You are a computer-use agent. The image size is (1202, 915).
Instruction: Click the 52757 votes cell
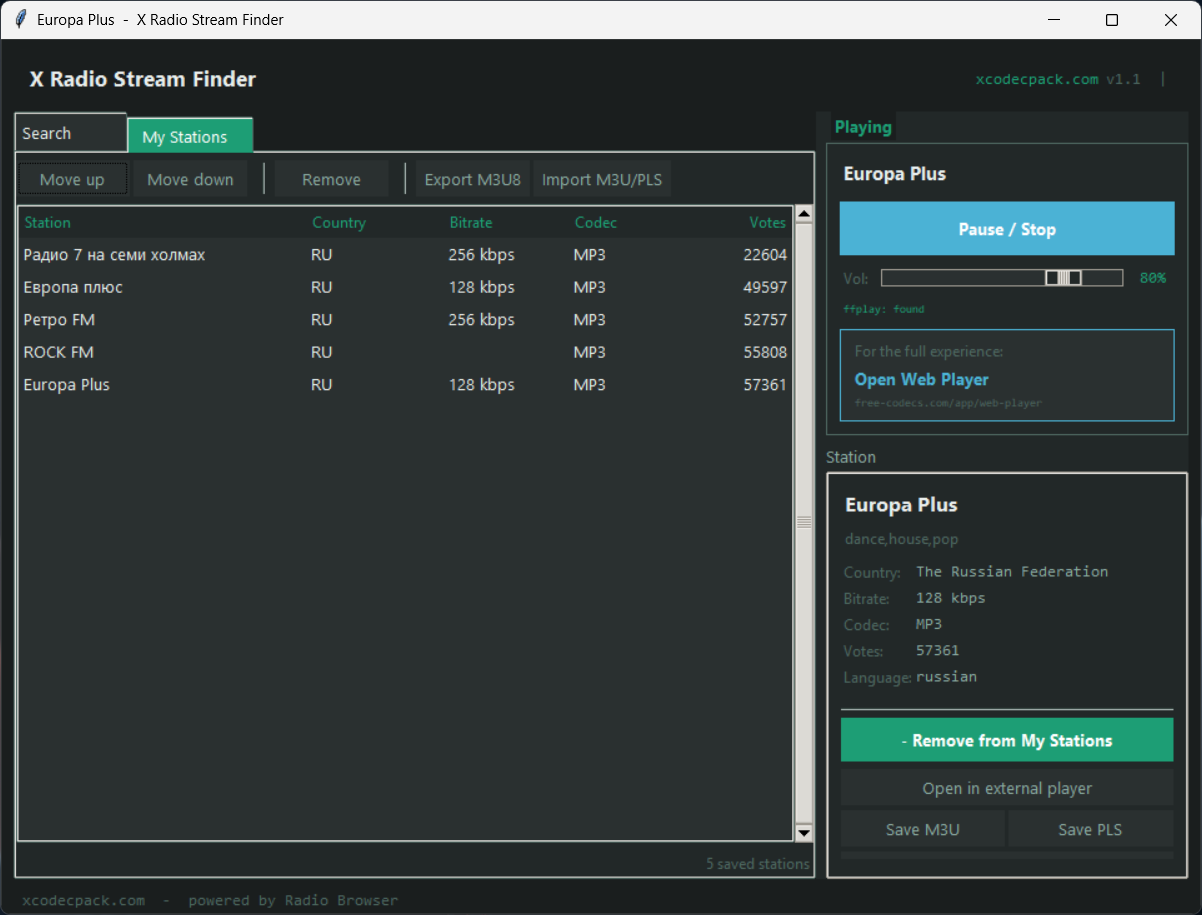(x=765, y=320)
